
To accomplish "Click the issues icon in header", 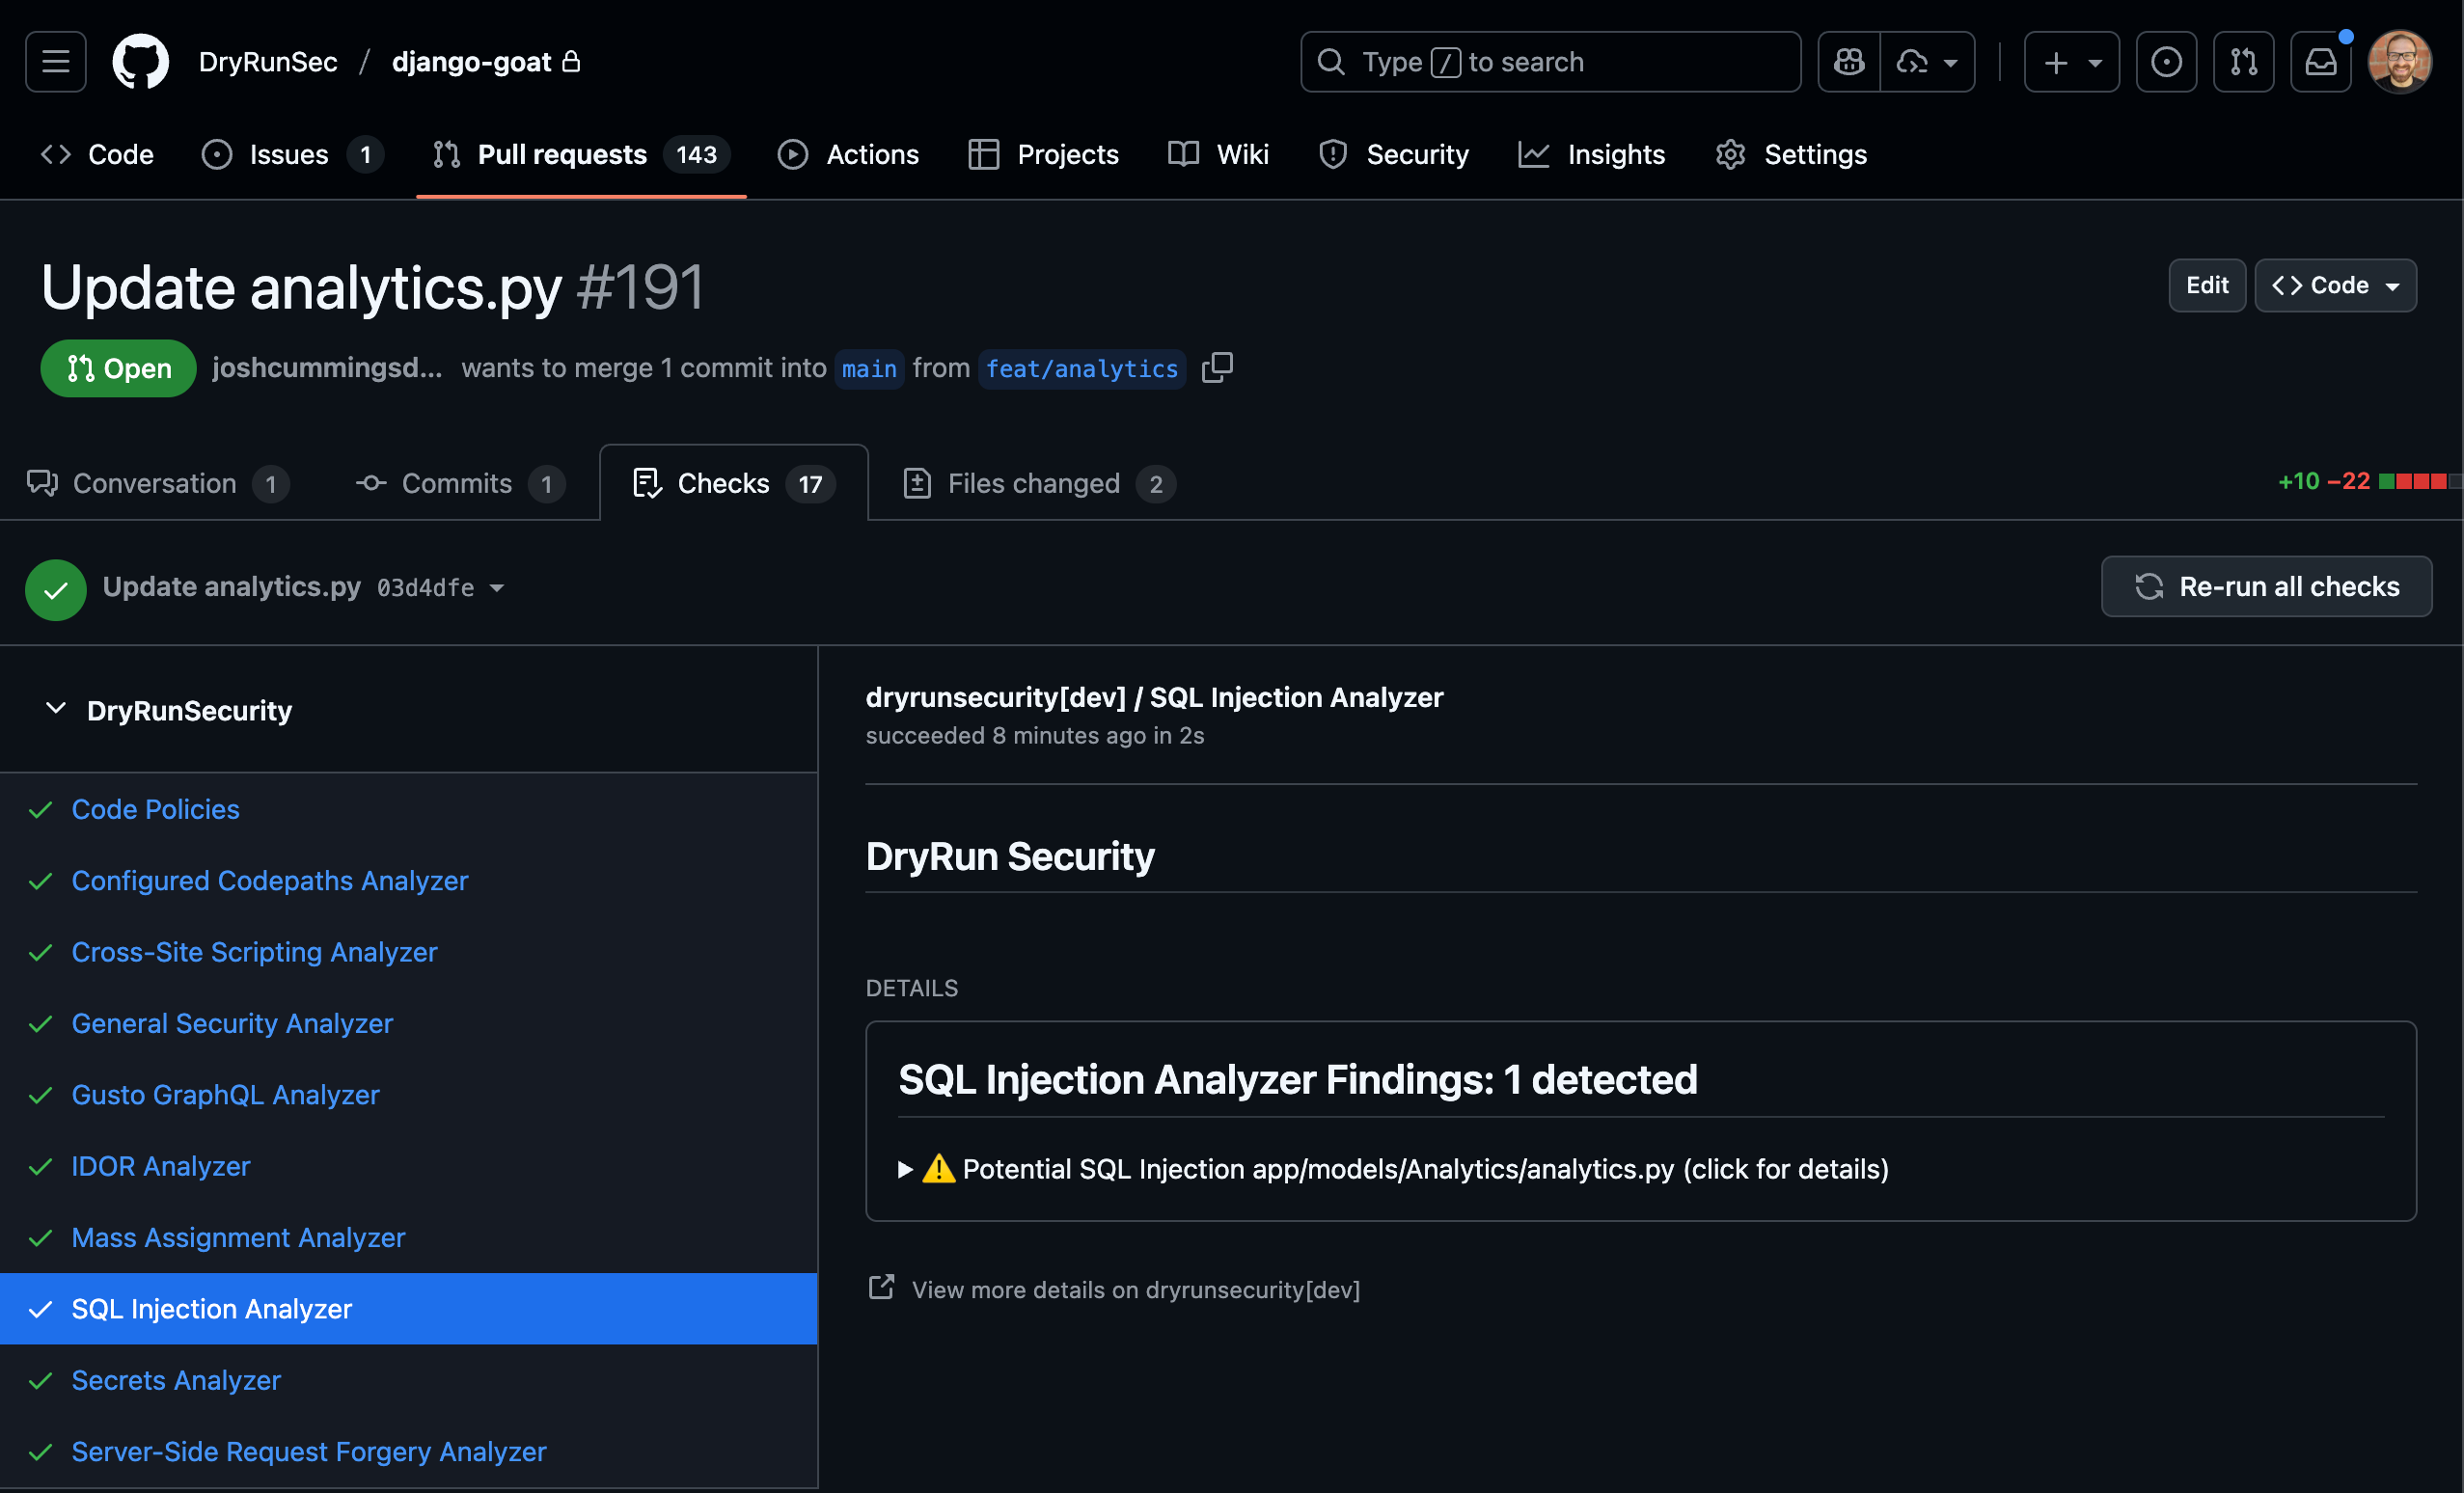I will point(2166,62).
